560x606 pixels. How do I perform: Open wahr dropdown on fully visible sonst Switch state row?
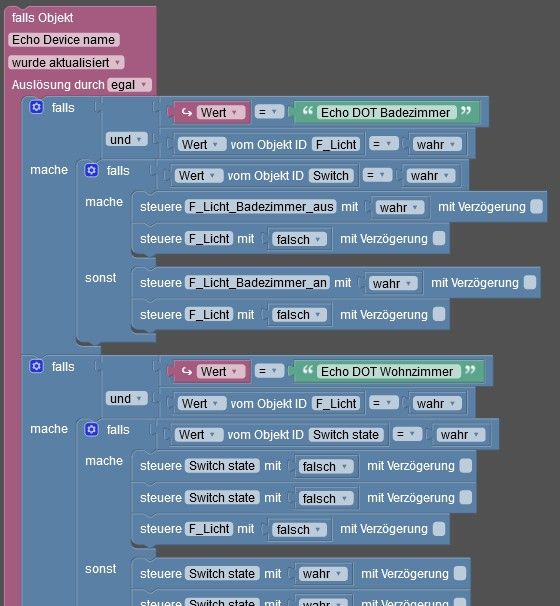click(323, 574)
